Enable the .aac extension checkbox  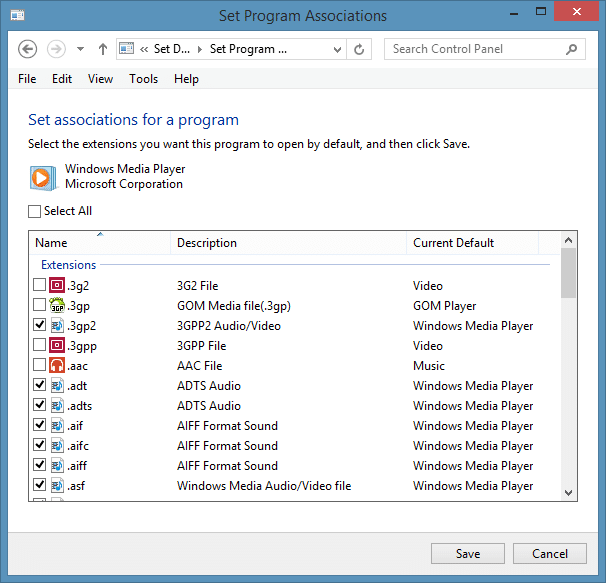(x=39, y=365)
